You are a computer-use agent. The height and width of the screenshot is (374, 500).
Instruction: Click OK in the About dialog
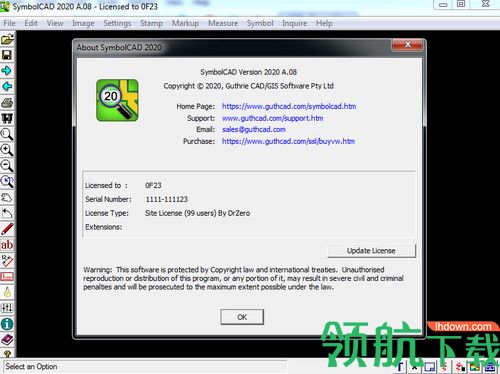tap(242, 317)
